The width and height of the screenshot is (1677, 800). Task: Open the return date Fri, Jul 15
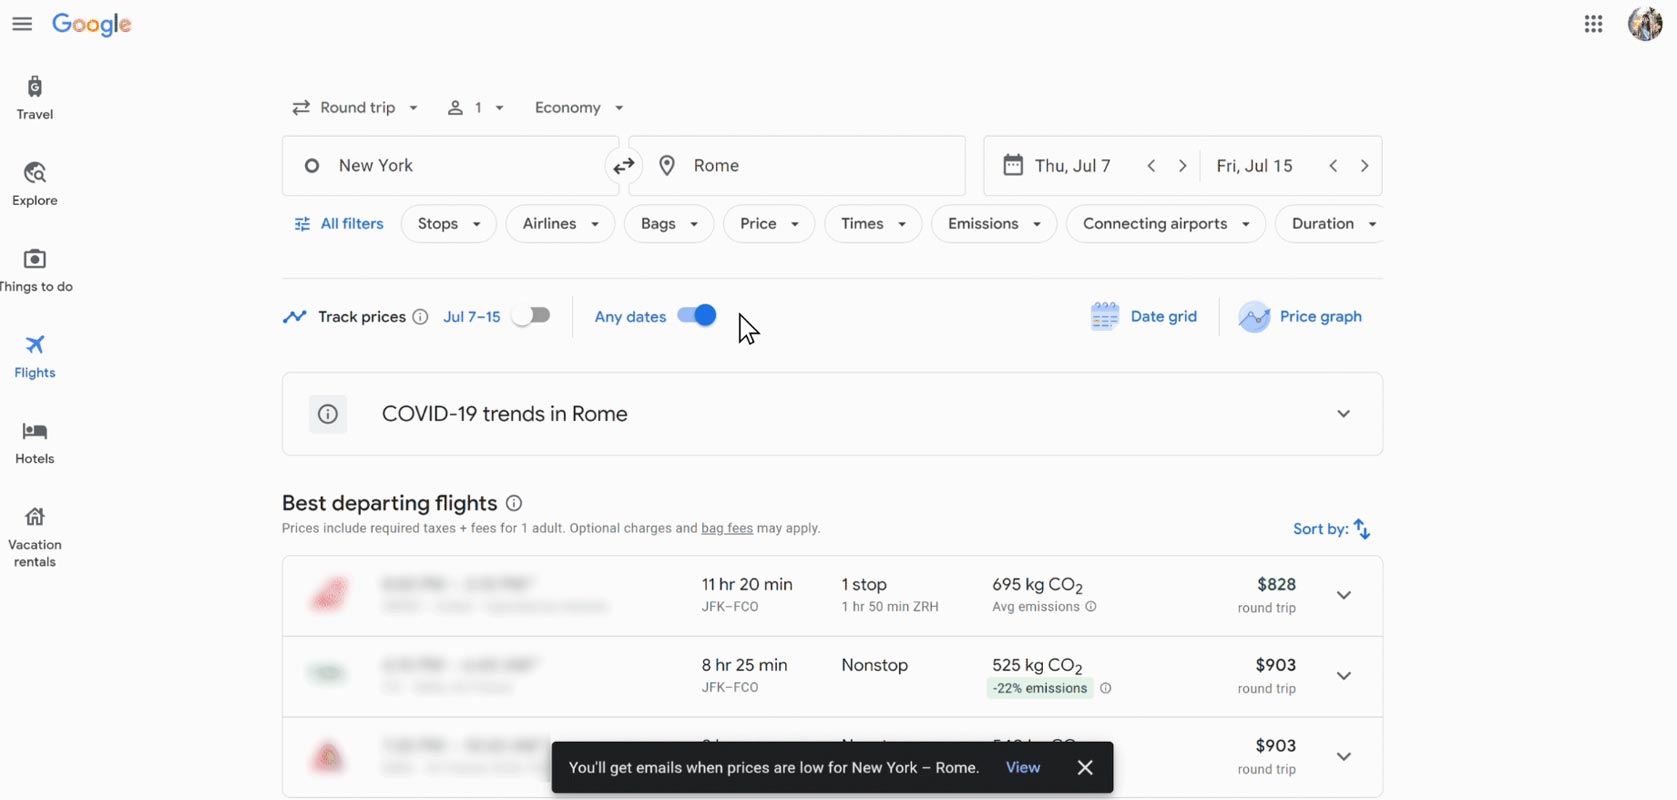(1256, 166)
